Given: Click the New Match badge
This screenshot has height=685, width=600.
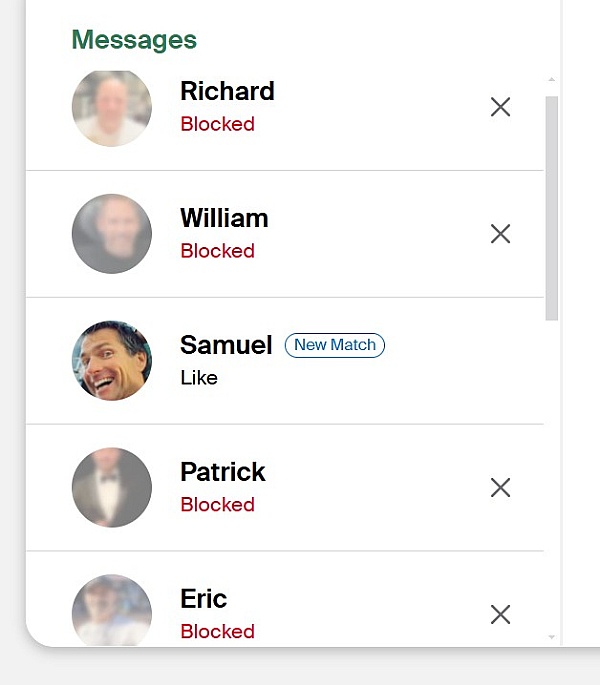Looking at the screenshot, I should (x=335, y=345).
